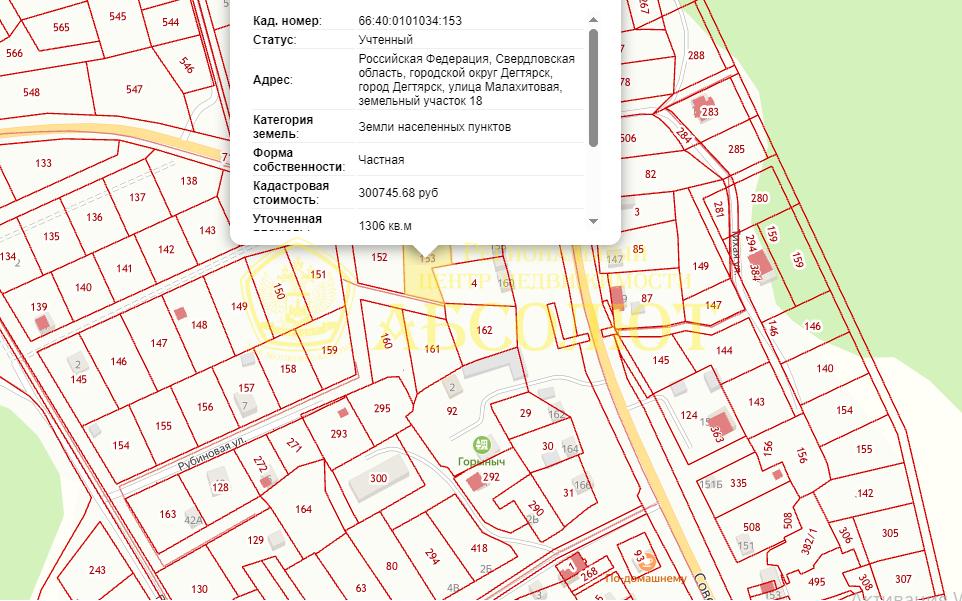Click the popup scrollbar down arrow

pyautogui.click(x=593, y=221)
